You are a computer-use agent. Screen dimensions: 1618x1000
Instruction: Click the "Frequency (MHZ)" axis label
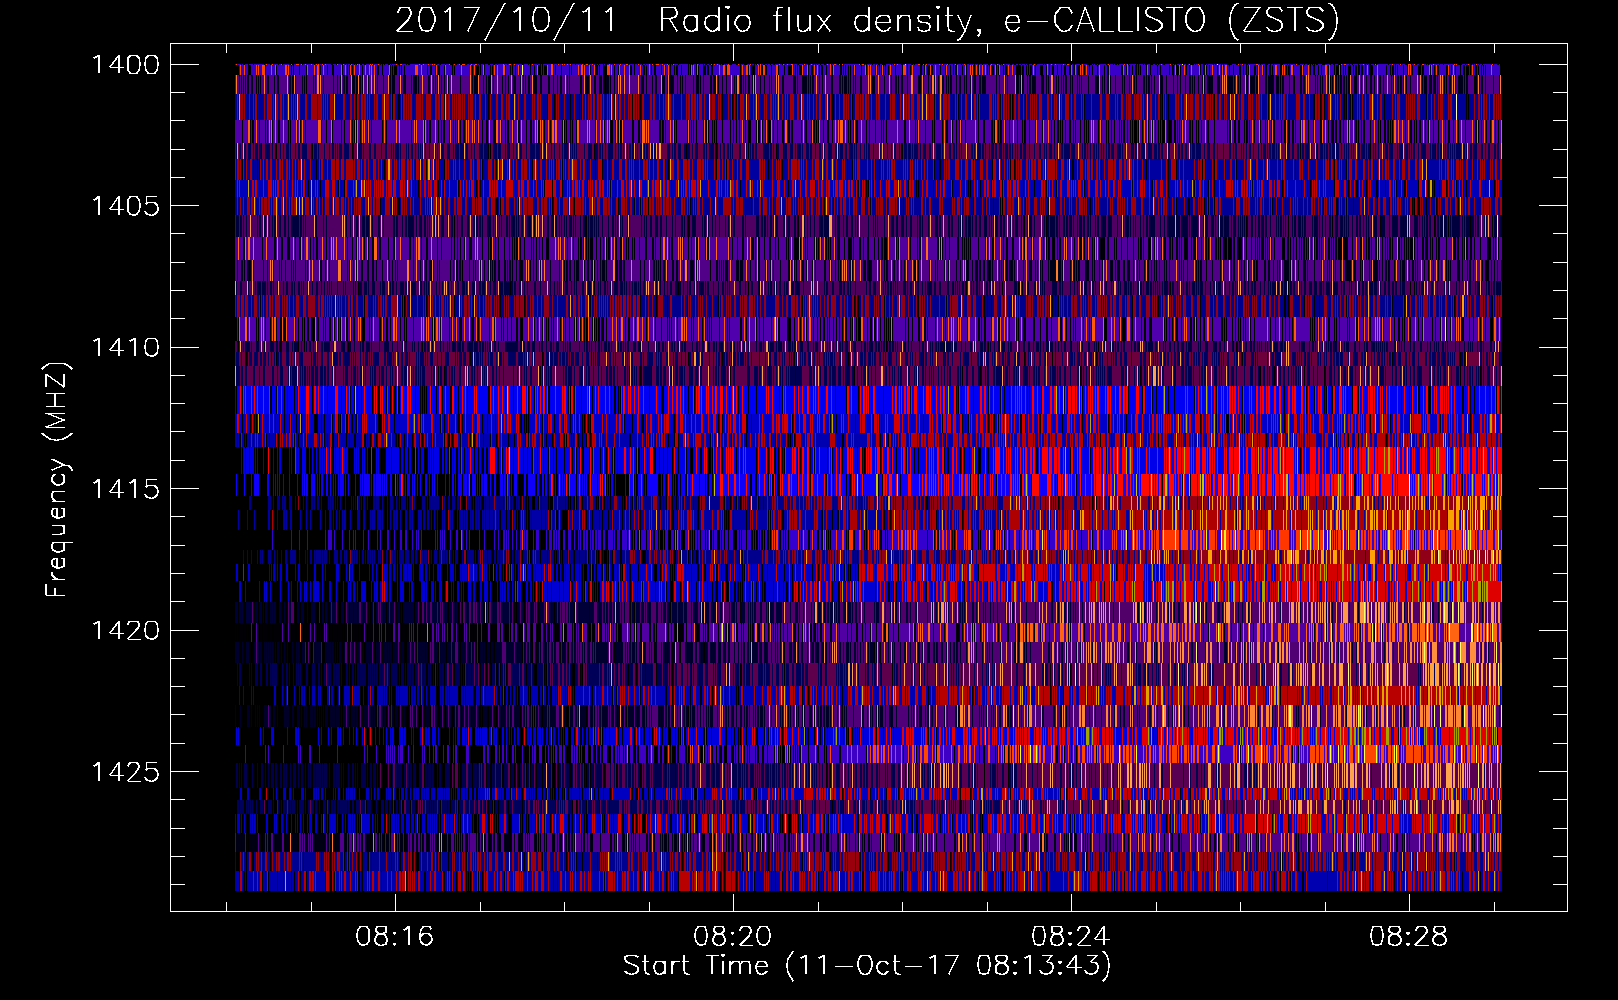pyautogui.click(x=57, y=480)
